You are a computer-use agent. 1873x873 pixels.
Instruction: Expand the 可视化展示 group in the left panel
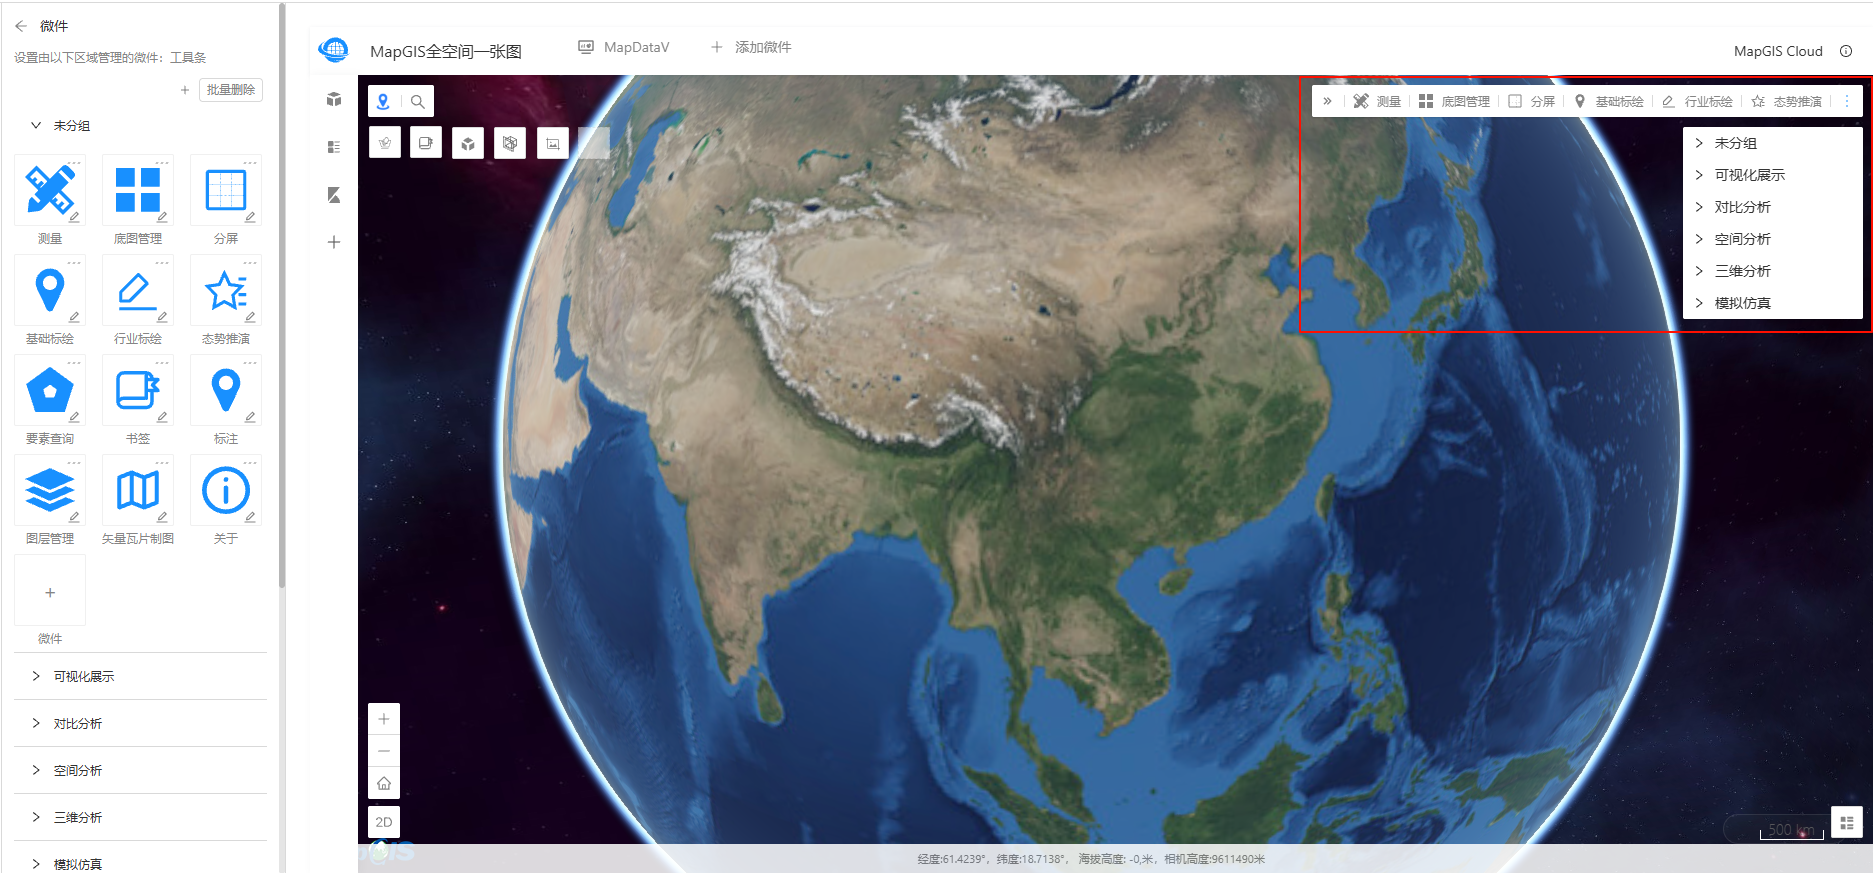pos(36,676)
